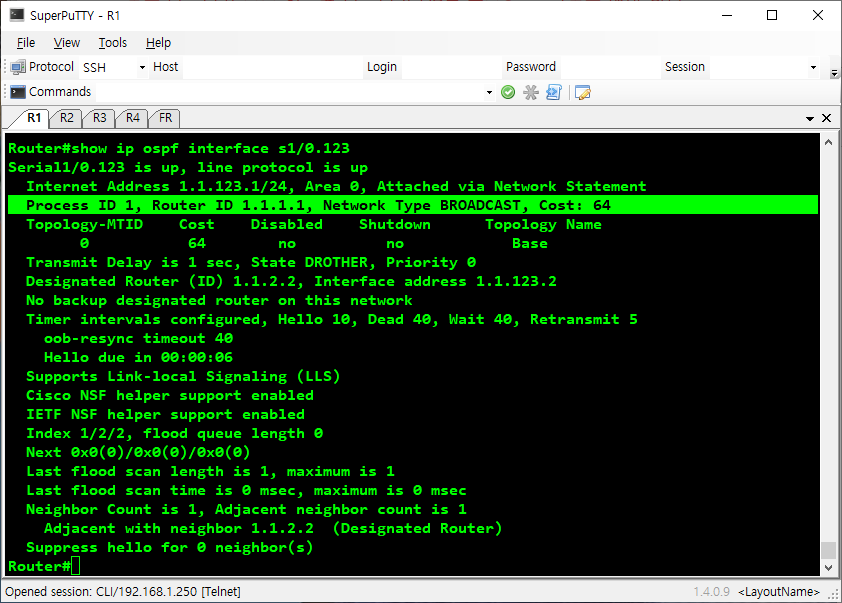Click the terminal scrollbar thumb
Image resolution: width=842 pixels, height=603 pixels.
point(829,550)
